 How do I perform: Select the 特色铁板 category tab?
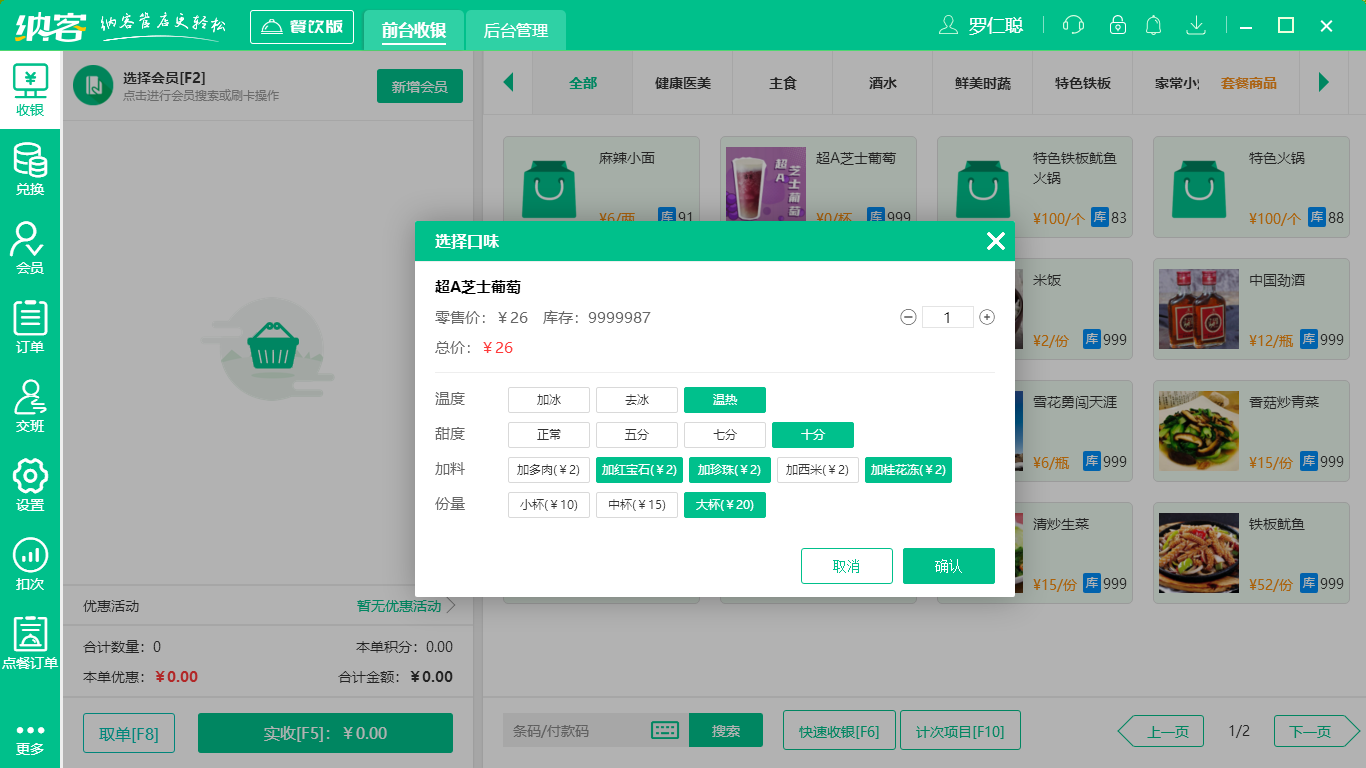pos(1083,83)
